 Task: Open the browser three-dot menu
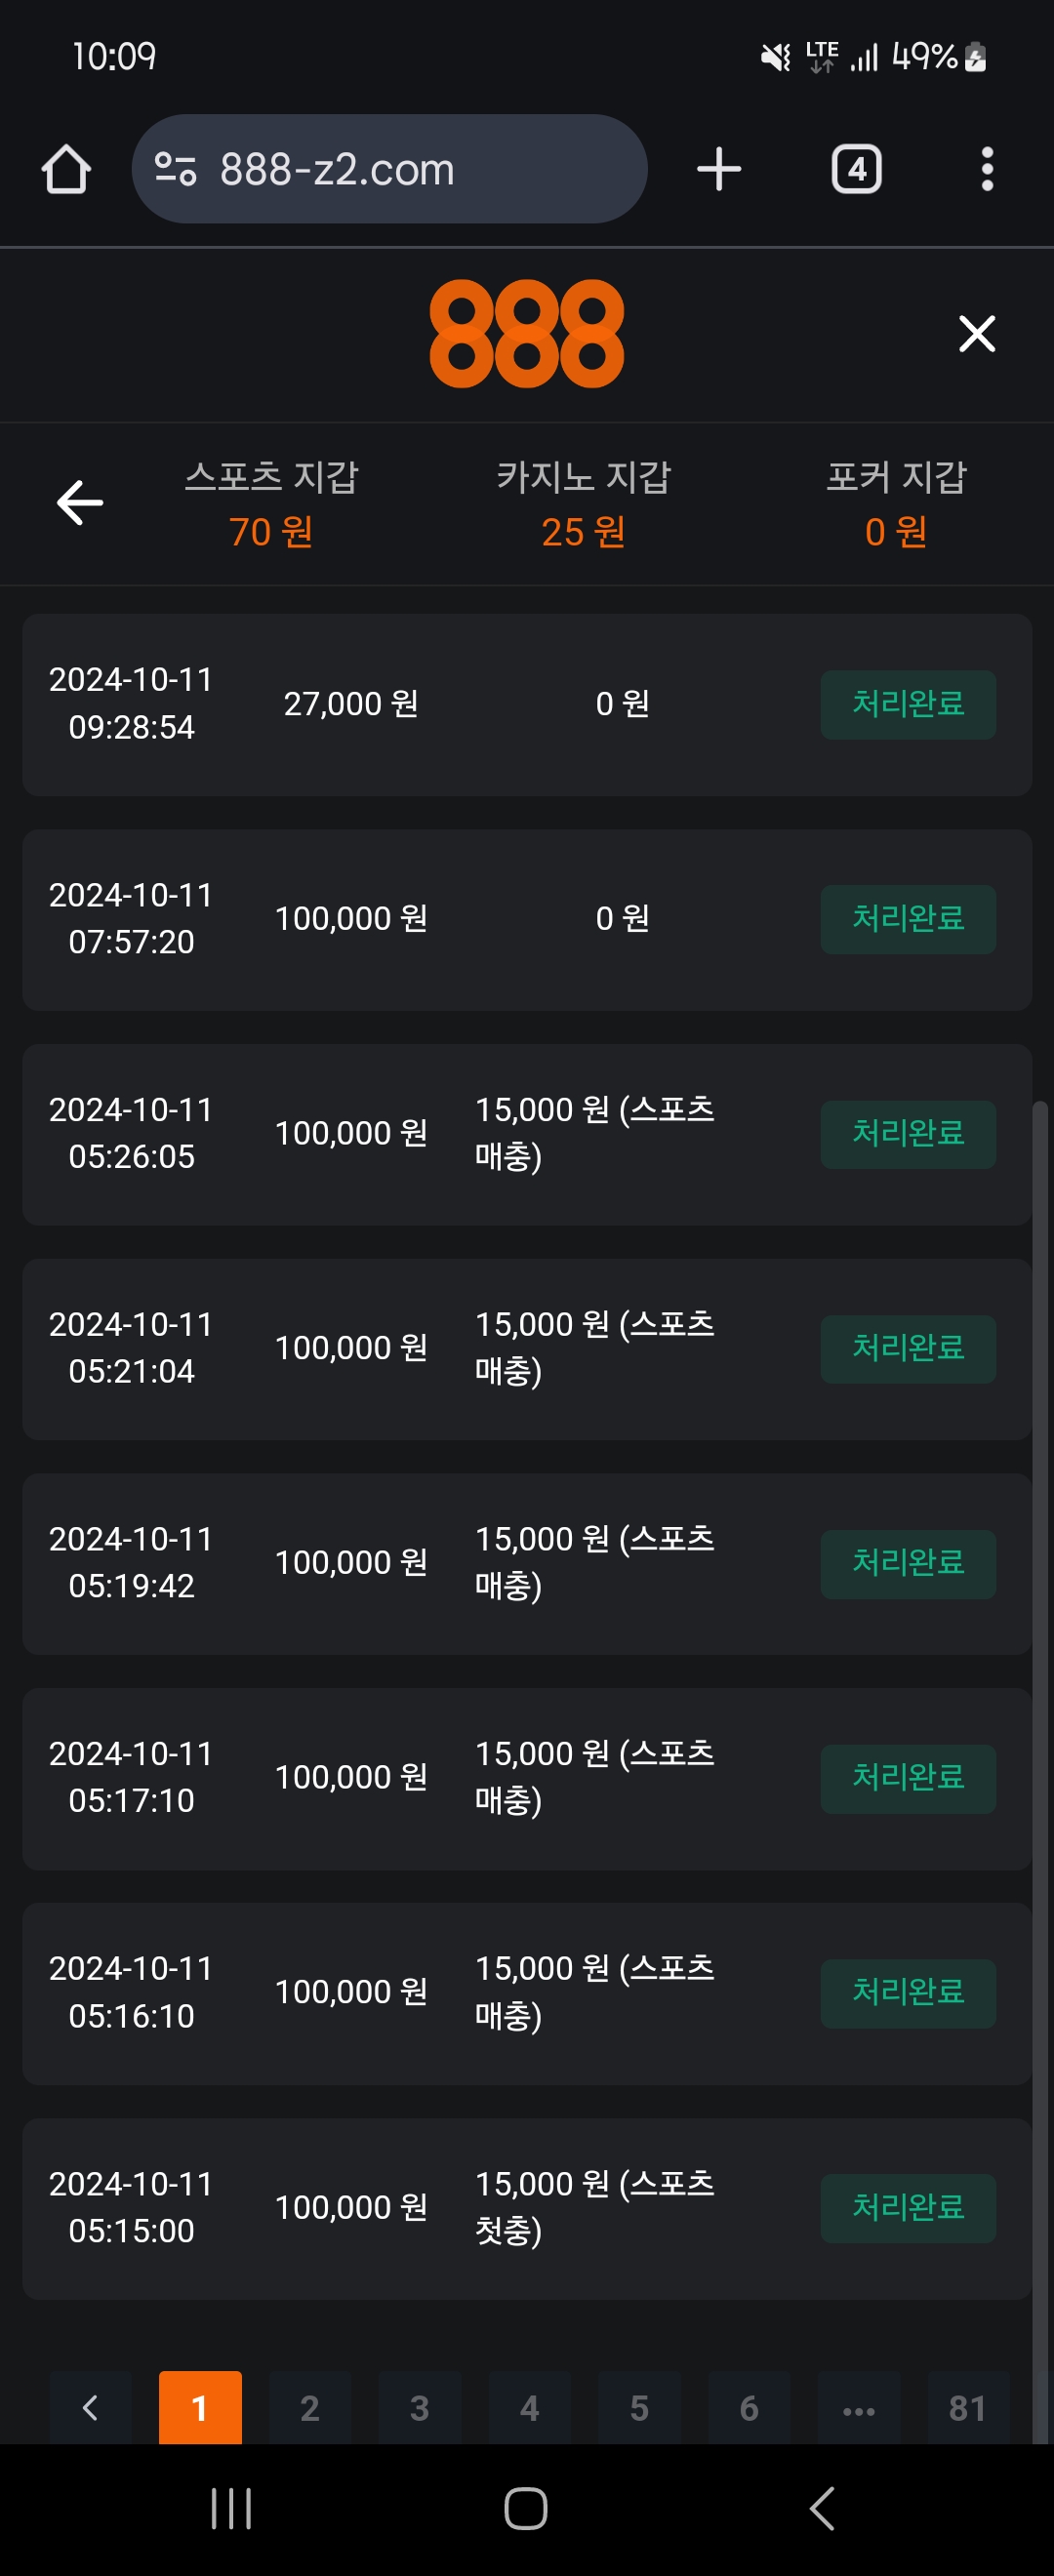tap(987, 169)
